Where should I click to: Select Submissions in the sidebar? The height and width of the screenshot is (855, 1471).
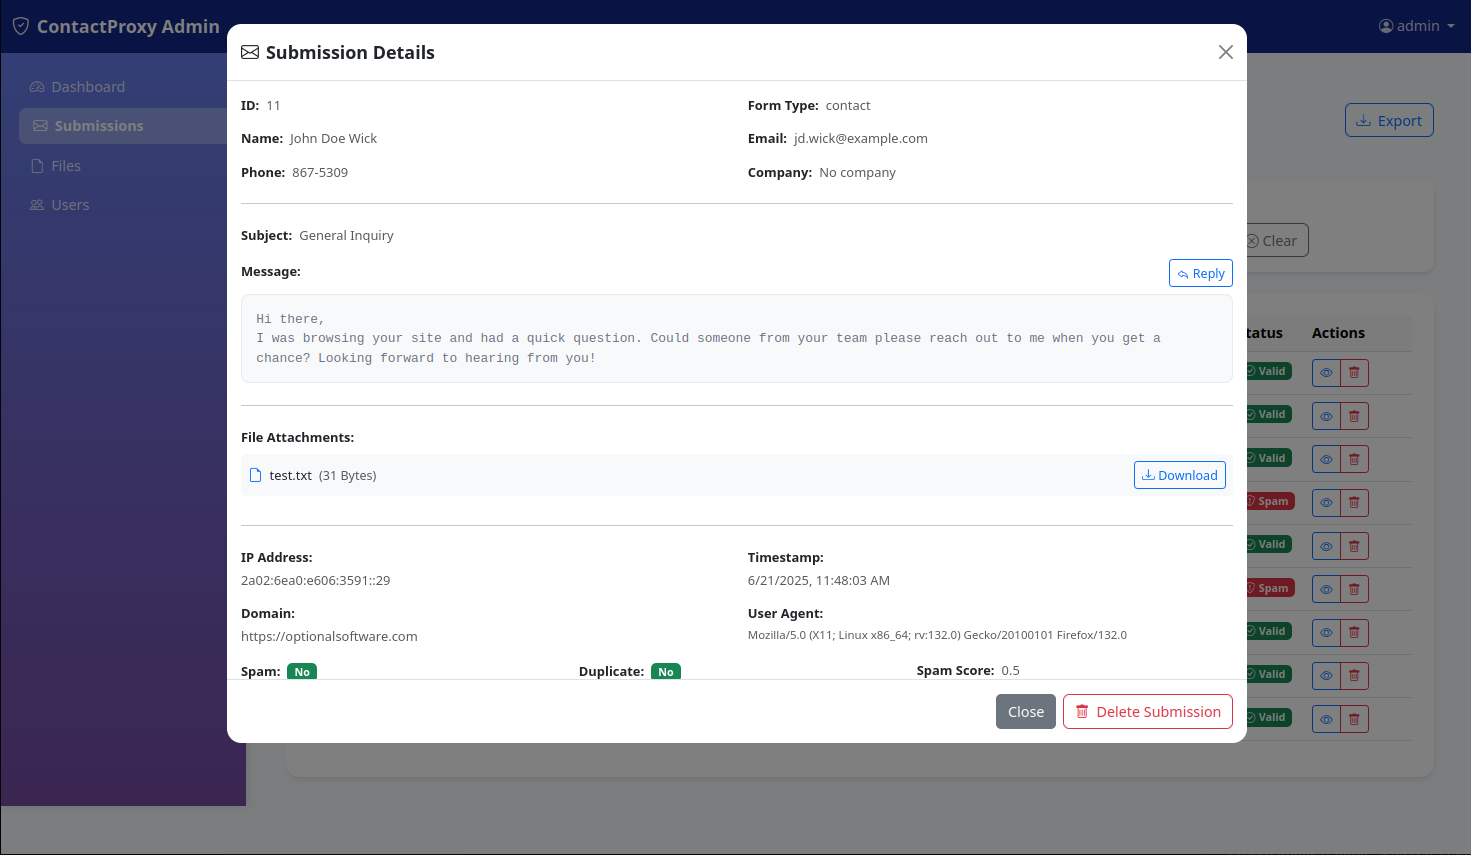[98, 126]
